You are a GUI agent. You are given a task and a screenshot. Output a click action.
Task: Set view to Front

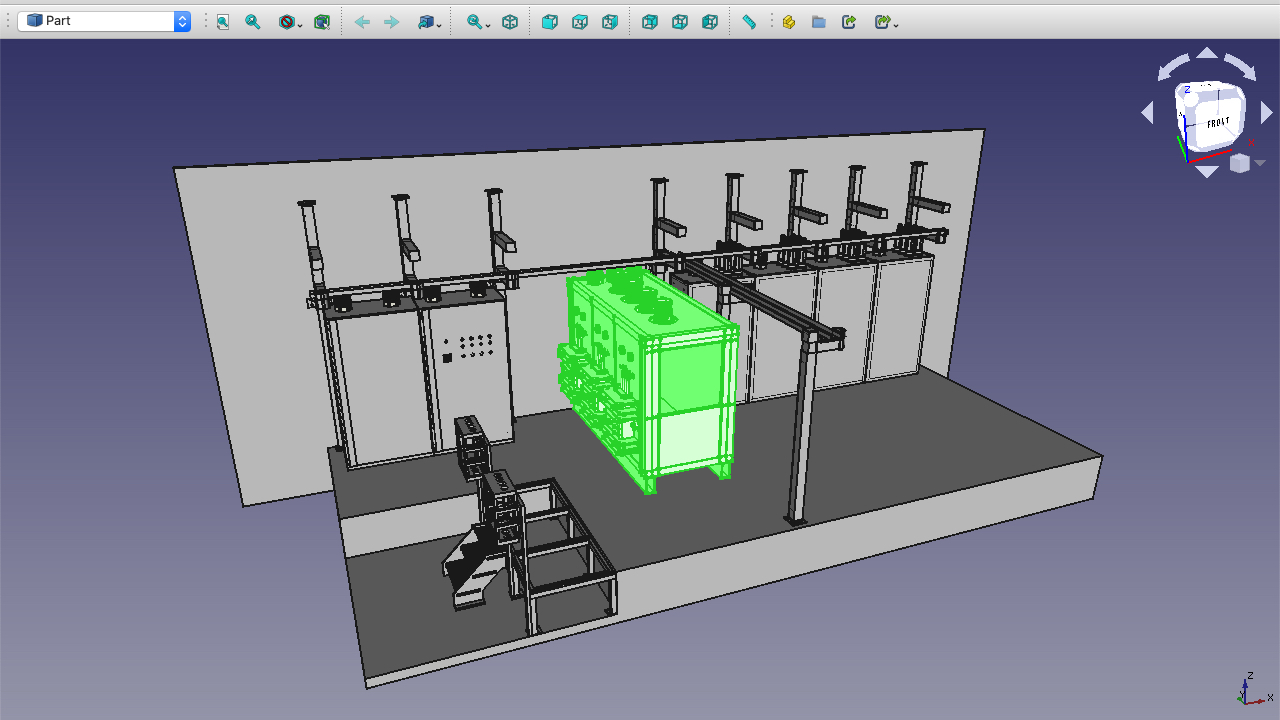pyautogui.click(x=550, y=21)
